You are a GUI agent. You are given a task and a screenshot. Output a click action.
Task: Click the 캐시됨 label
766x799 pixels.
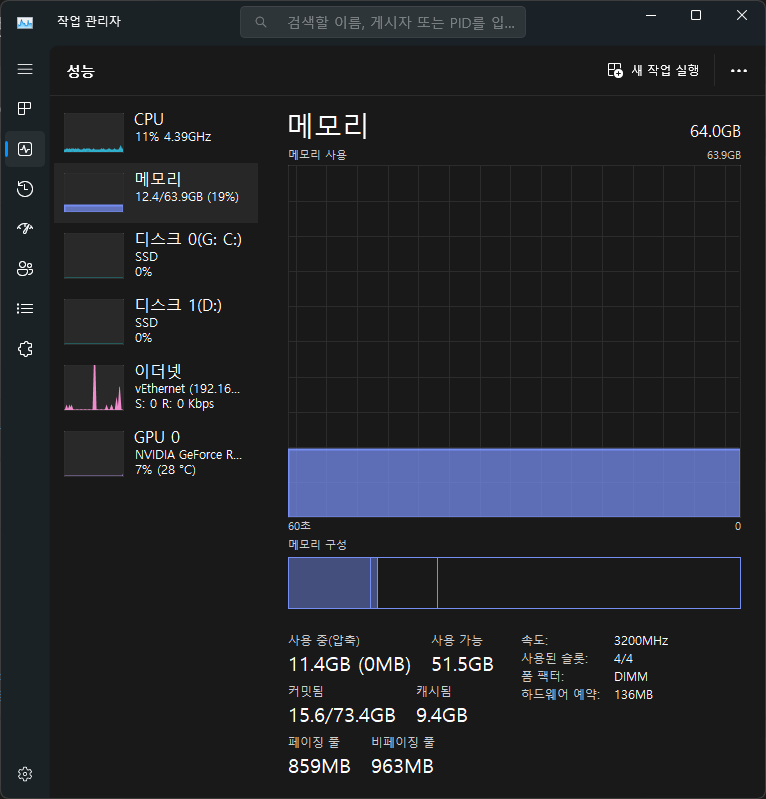pyautogui.click(x=434, y=691)
